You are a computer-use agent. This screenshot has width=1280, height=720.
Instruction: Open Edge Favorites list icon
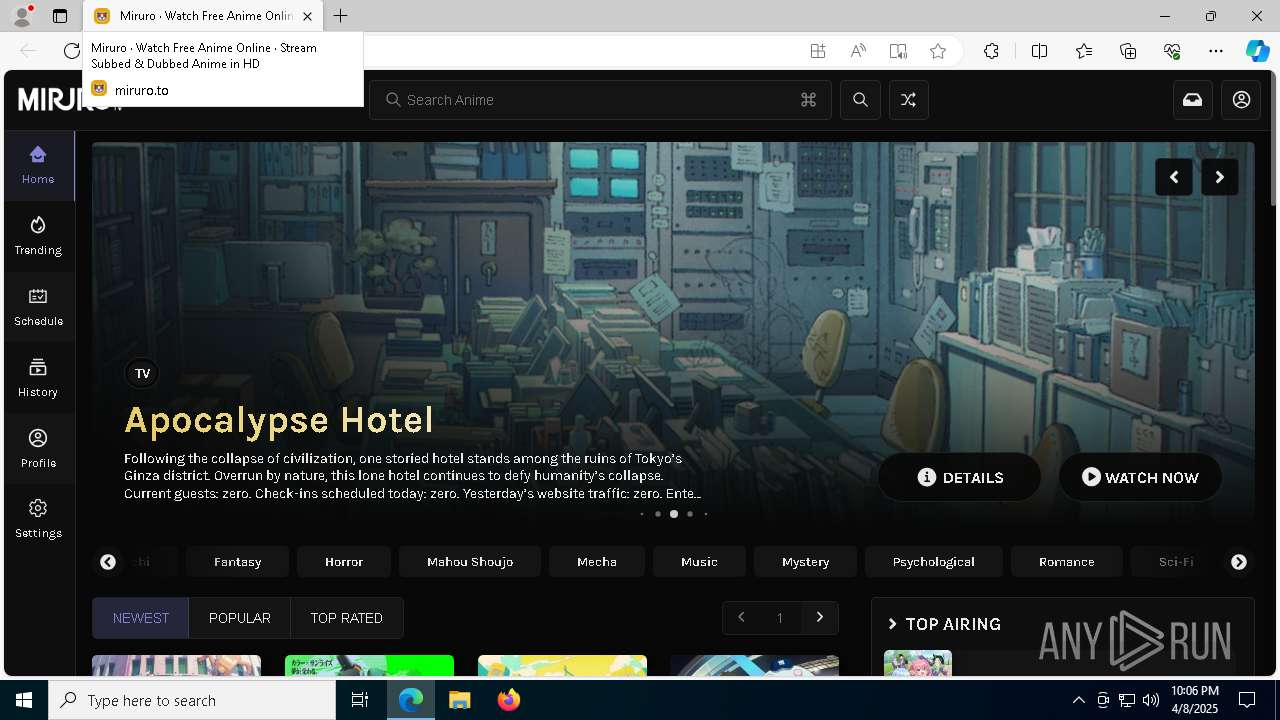click(1084, 51)
